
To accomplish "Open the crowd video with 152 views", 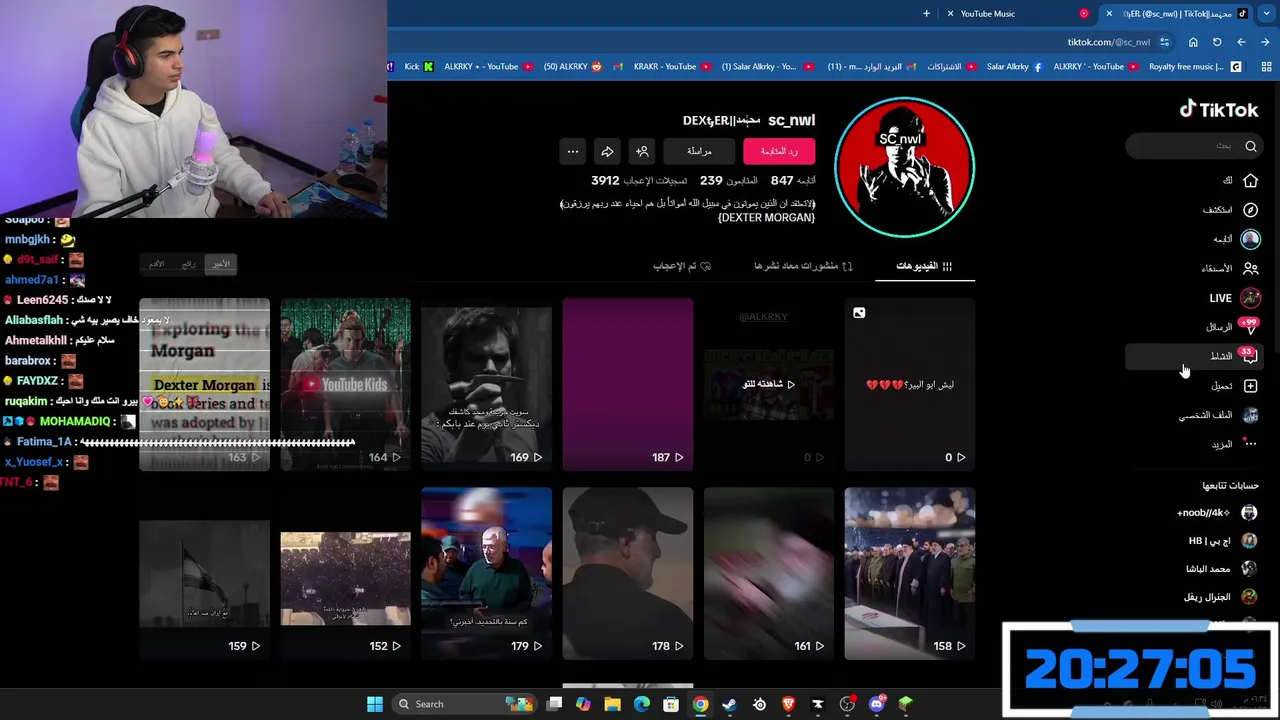I will (x=345, y=573).
